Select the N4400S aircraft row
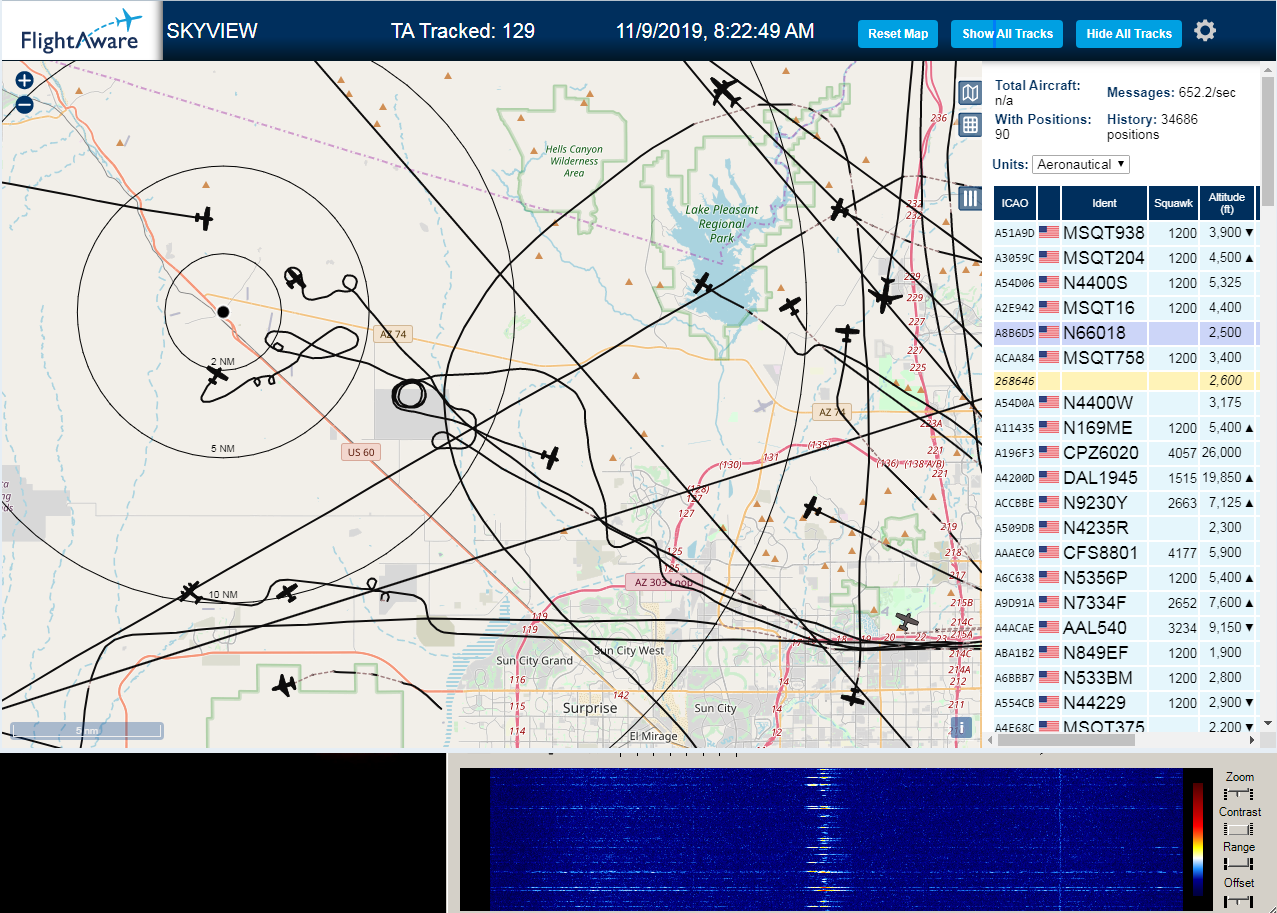This screenshot has width=1277, height=913. tap(1125, 282)
